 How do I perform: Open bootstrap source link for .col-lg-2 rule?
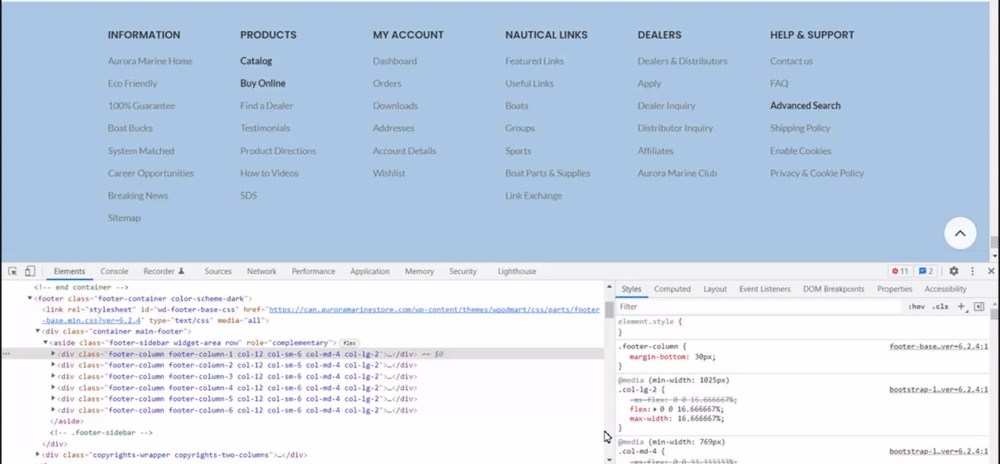coord(939,389)
